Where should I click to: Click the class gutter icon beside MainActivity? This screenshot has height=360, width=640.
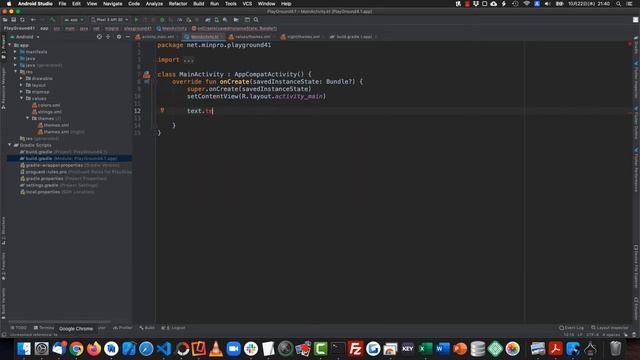(147, 75)
